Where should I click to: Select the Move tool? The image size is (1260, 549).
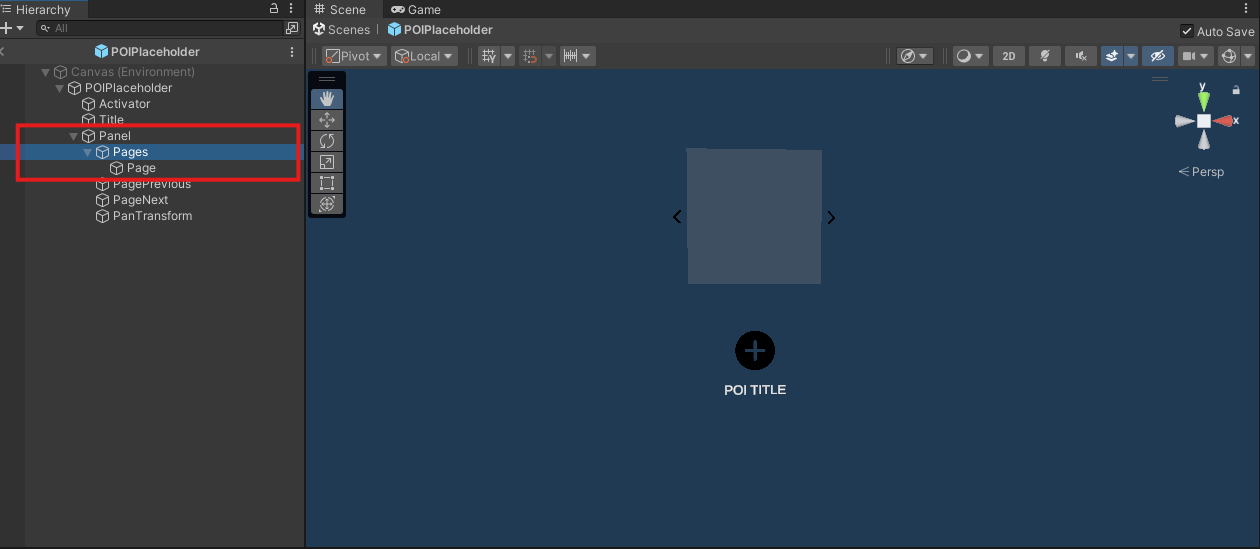pyautogui.click(x=327, y=120)
